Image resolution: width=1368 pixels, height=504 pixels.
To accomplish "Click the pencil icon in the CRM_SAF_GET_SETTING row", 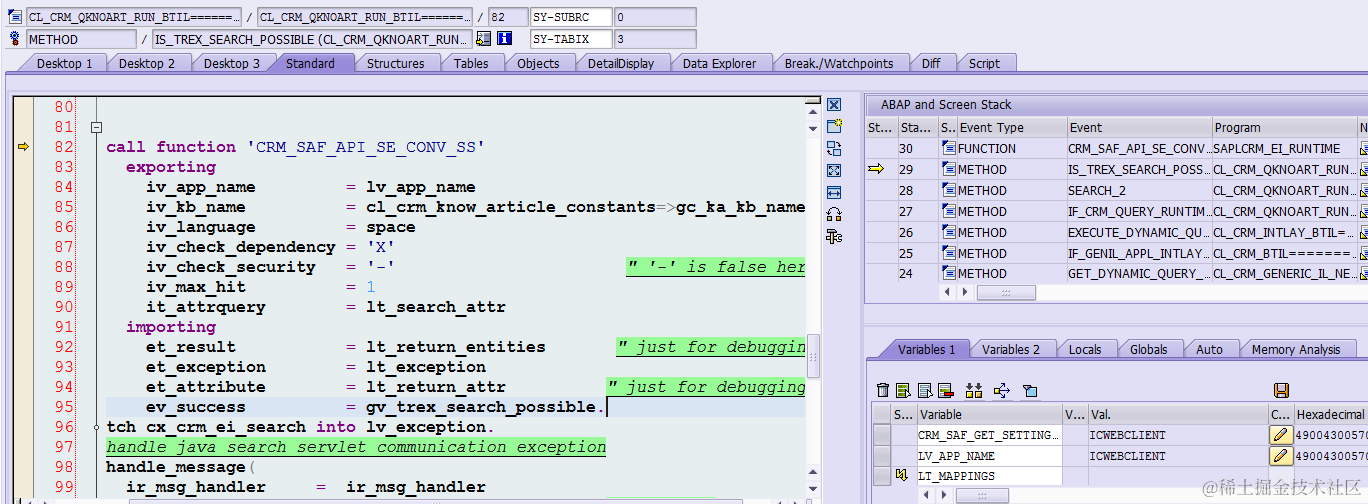I will click(1281, 435).
